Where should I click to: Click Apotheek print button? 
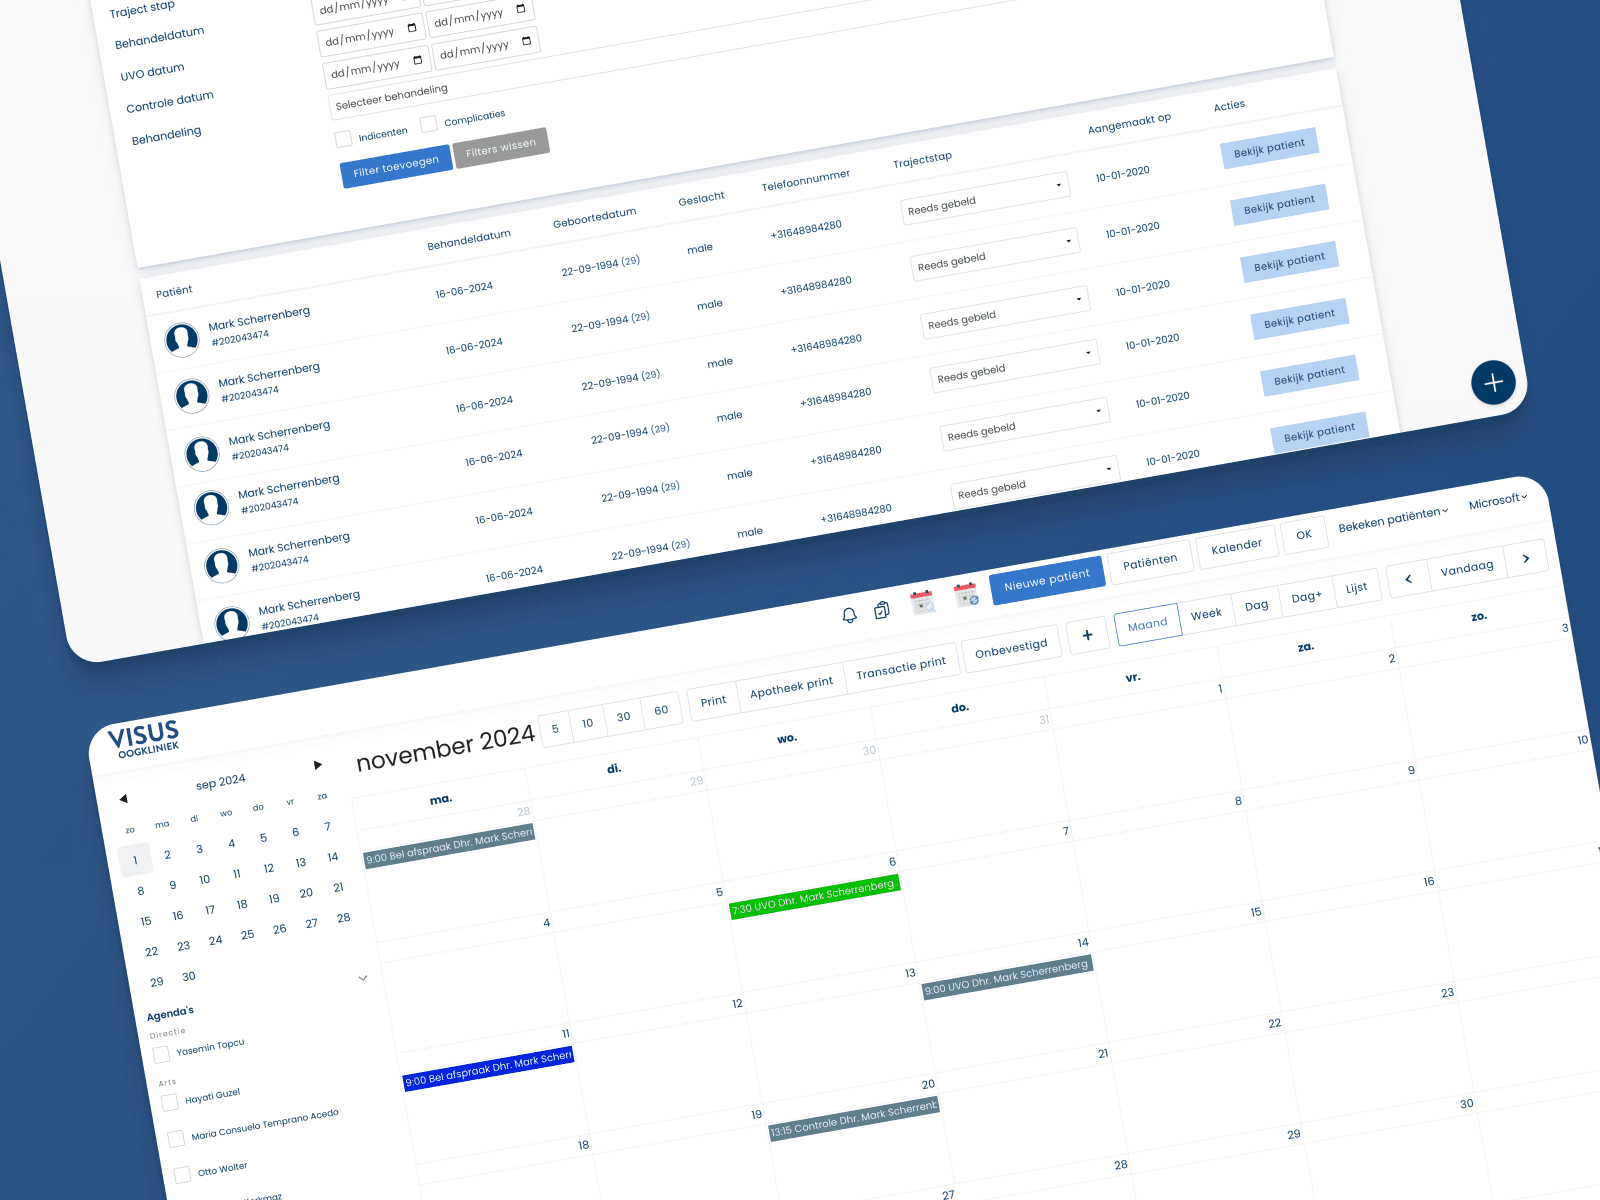click(x=791, y=687)
